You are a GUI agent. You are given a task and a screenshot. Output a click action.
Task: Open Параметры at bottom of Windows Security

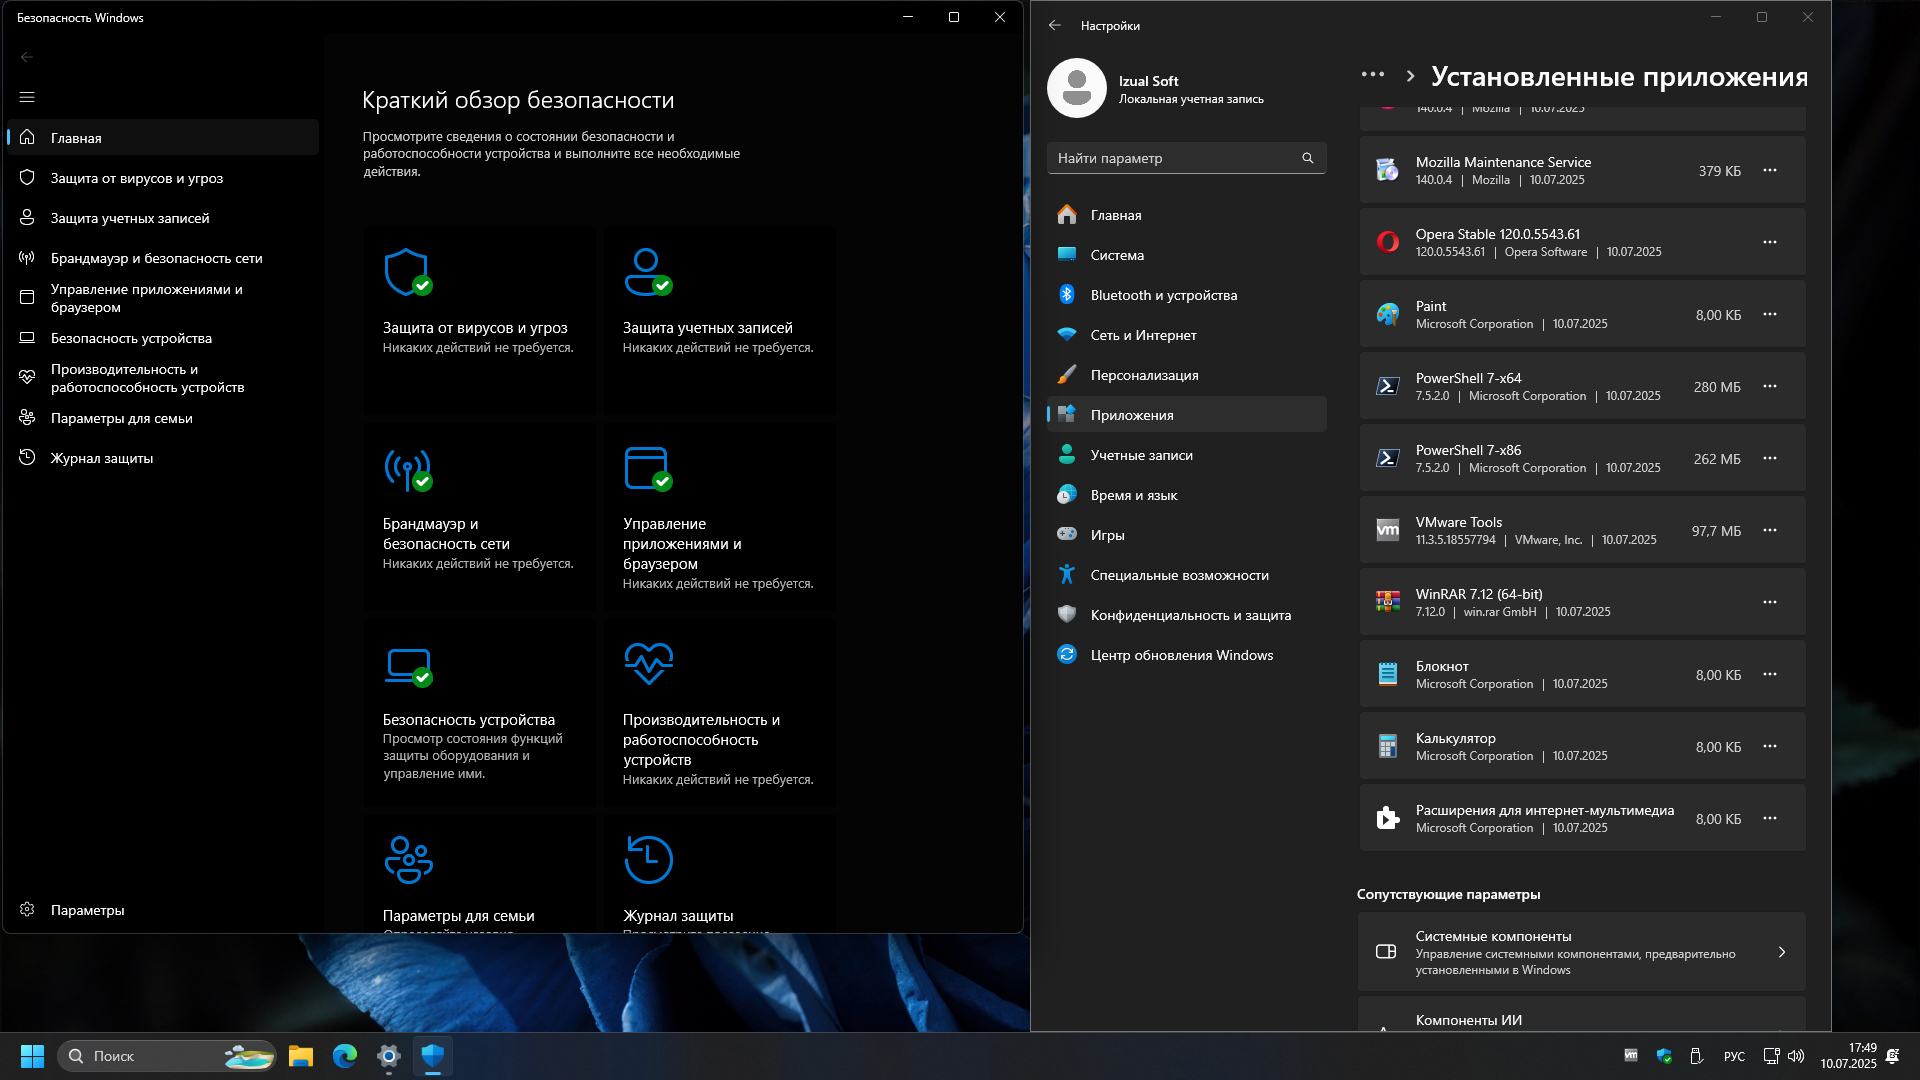(x=163, y=910)
